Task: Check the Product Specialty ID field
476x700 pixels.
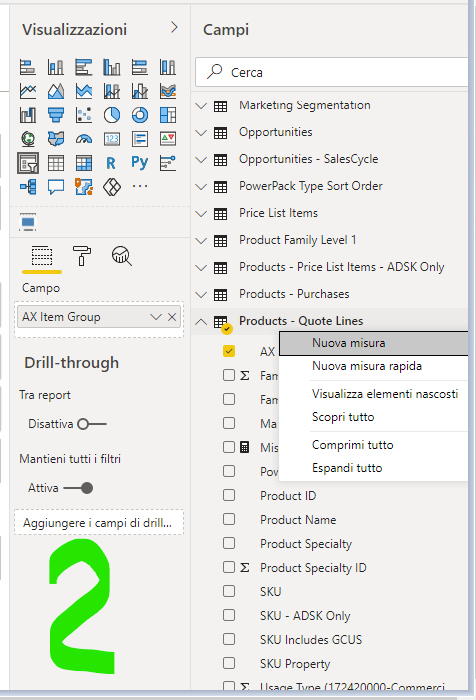Action: pos(229,567)
